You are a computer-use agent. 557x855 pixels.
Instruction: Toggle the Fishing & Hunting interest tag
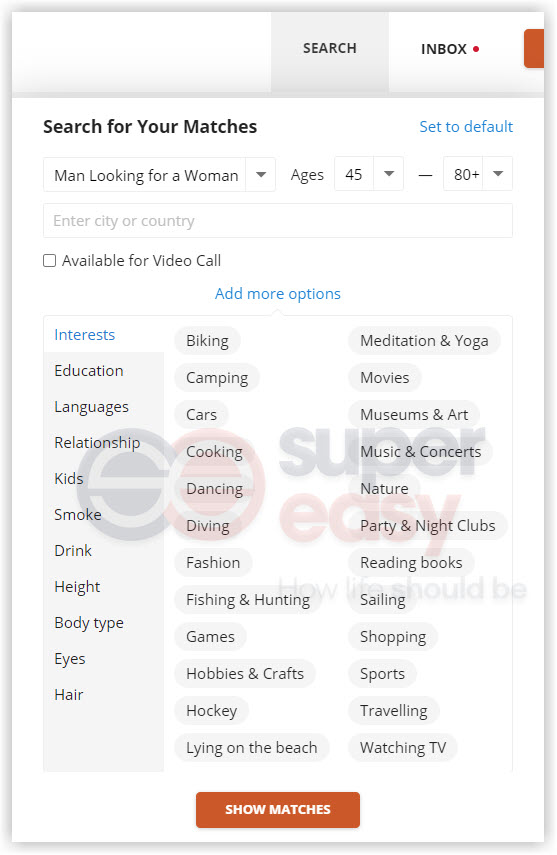pos(248,600)
